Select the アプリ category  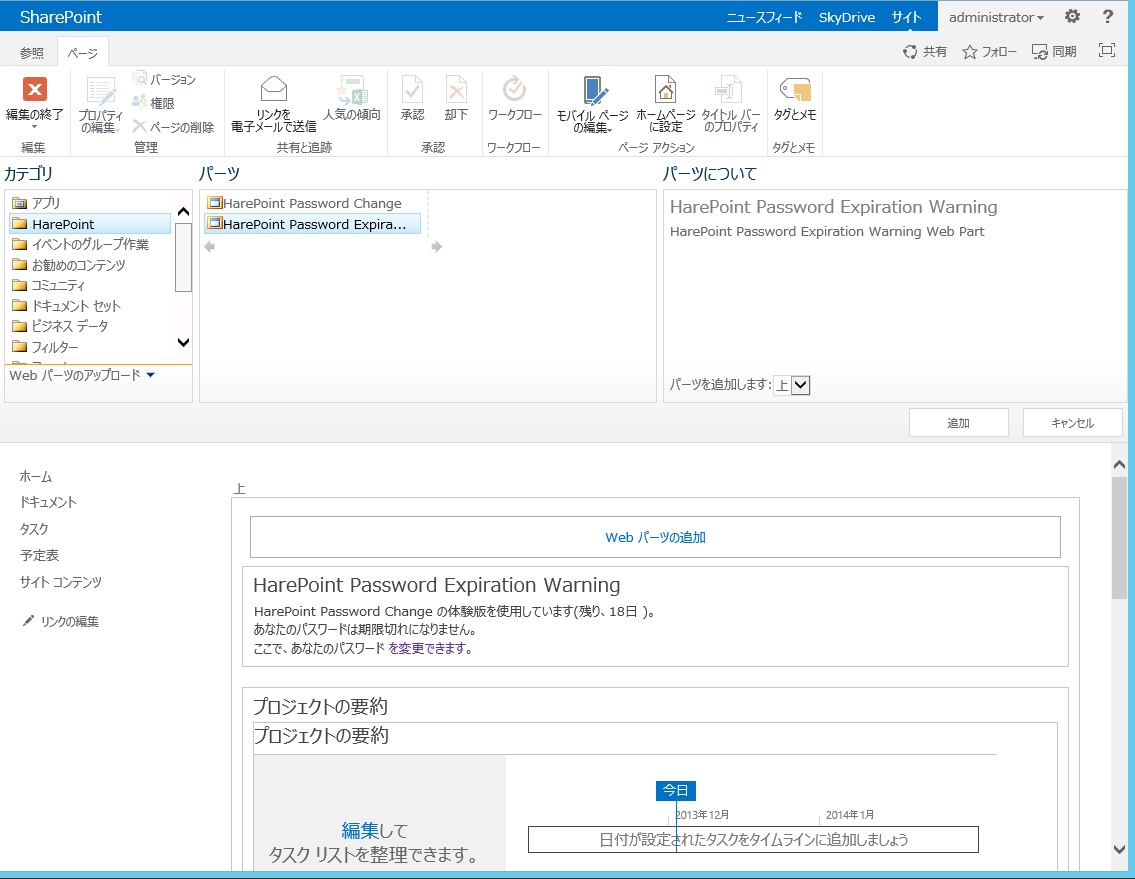click(90, 203)
